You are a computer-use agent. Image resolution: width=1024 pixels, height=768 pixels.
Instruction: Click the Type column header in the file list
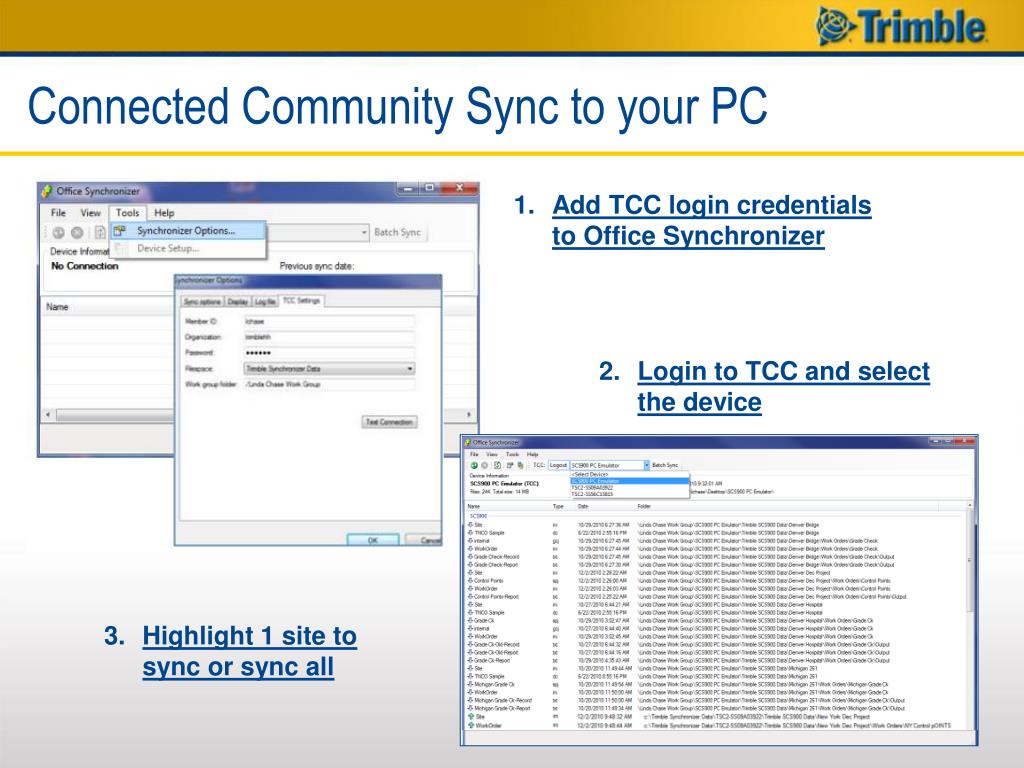click(x=558, y=506)
